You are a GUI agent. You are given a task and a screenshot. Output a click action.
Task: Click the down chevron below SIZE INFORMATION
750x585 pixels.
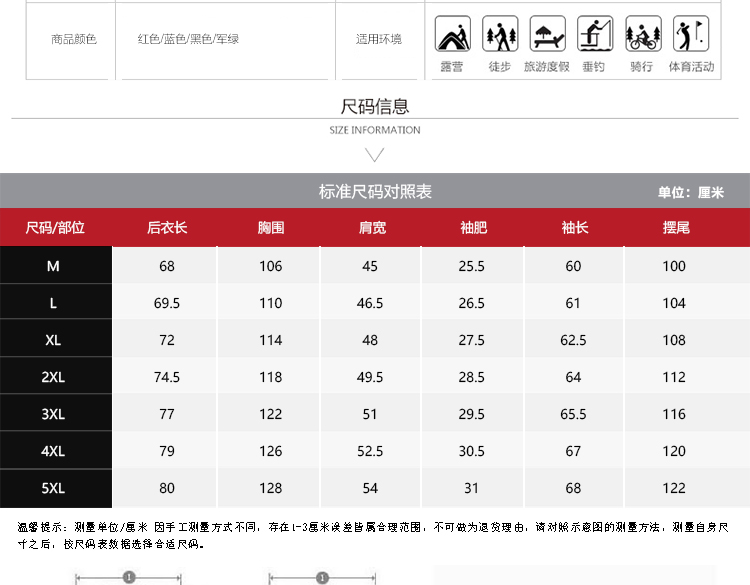pyautogui.click(x=375, y=154)
